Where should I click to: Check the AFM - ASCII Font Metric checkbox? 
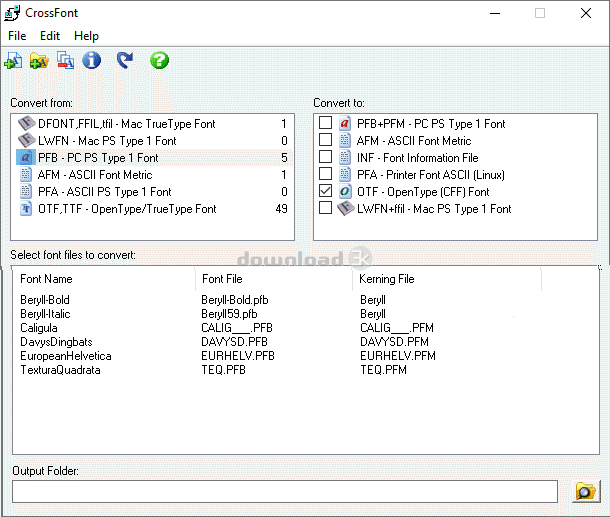[325, 141]
